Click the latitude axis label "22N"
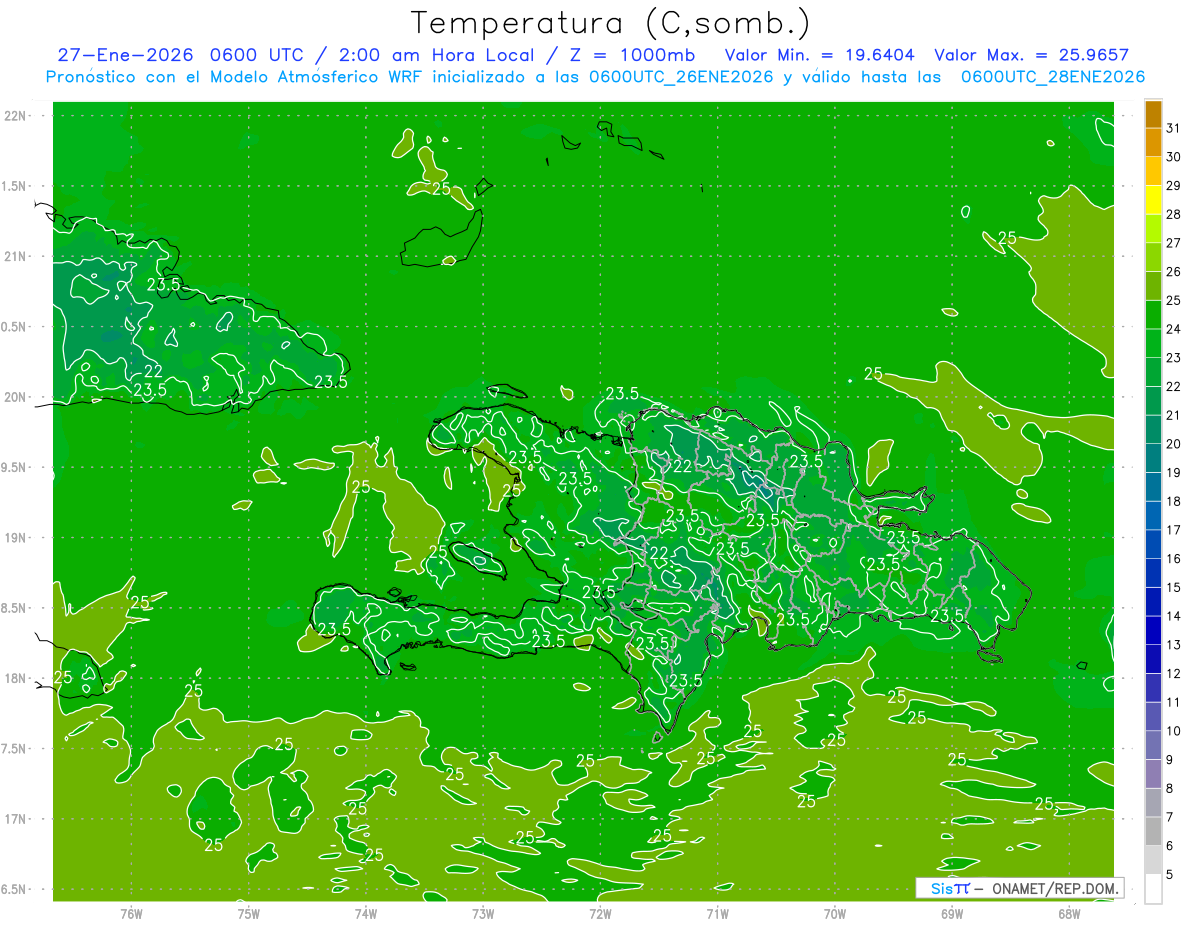Viewport: 1200px width, 927px height. (16, 116)
